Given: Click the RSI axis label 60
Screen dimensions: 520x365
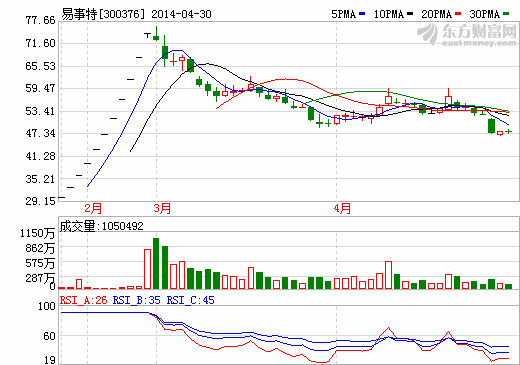Looking at the screenshot, I should [49, 336].
